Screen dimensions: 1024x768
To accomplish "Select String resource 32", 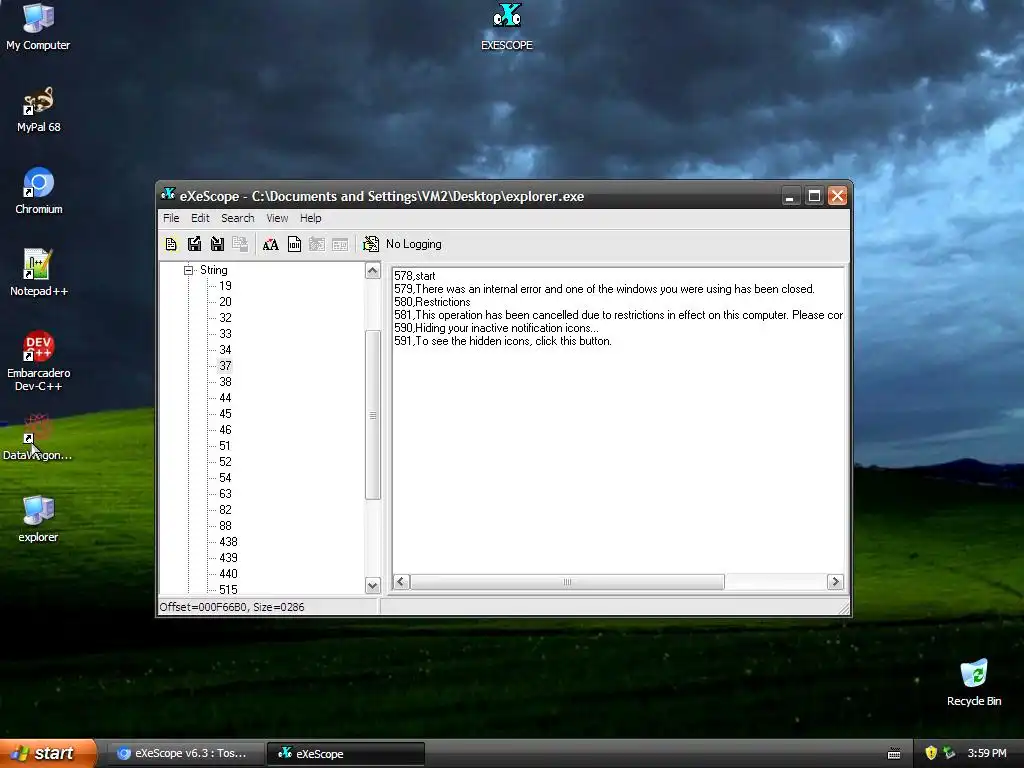I will coord(225,318).
